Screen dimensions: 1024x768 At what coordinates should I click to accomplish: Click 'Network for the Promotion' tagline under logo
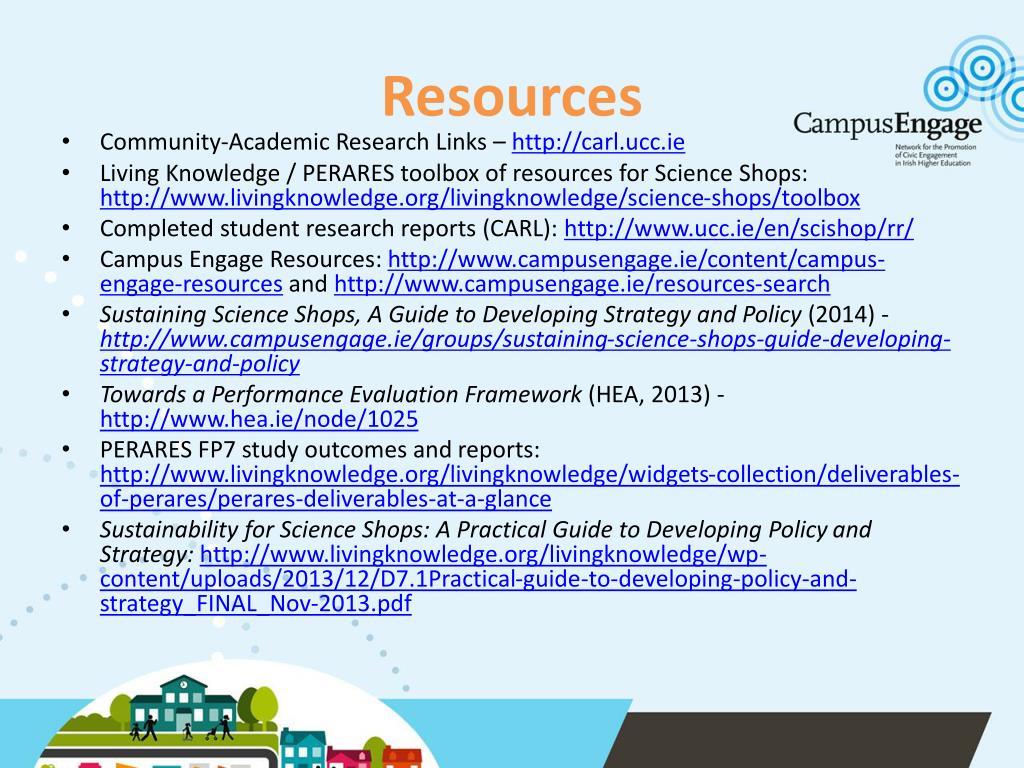[935, 148]
